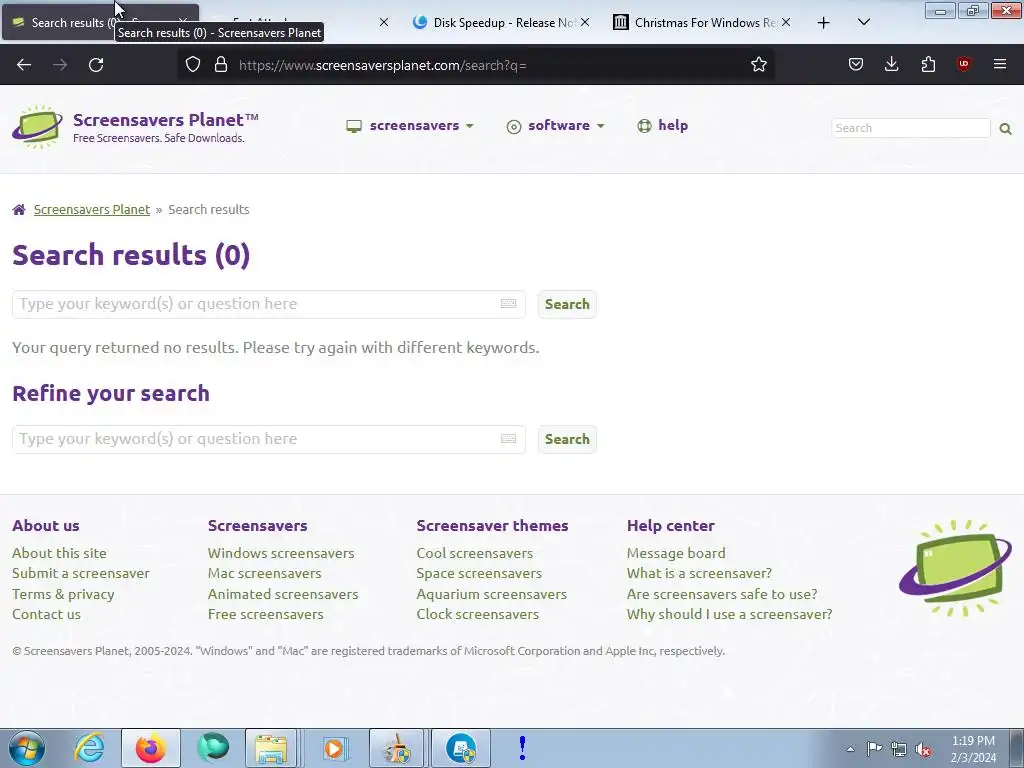Click keyword field under Search results
1024x768 pixels.
(268, 304)
